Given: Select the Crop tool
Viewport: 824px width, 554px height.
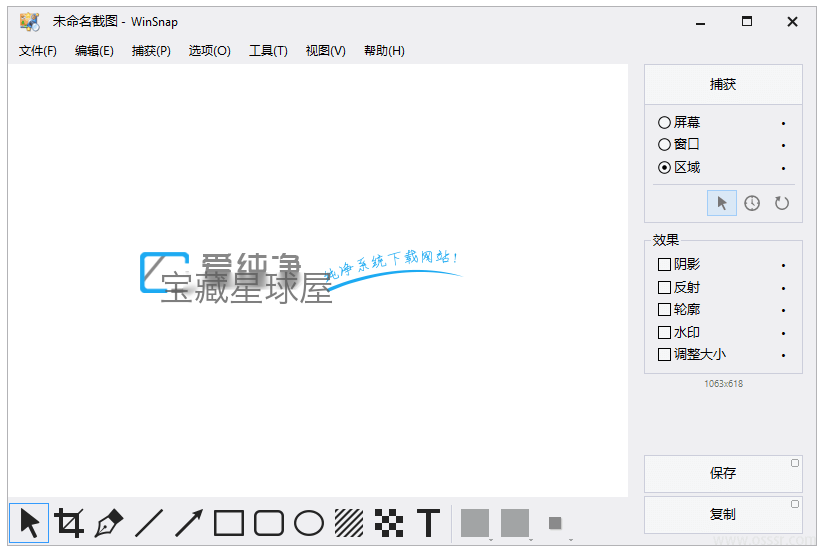Looking at the screenshot, I should [69, 523].
